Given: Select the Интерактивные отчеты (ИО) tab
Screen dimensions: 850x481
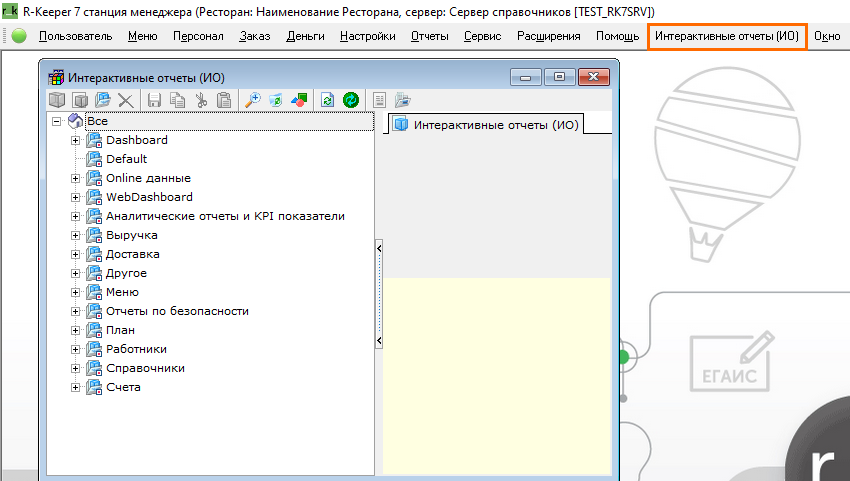Looking at the screenshot, I should (485, 125).
